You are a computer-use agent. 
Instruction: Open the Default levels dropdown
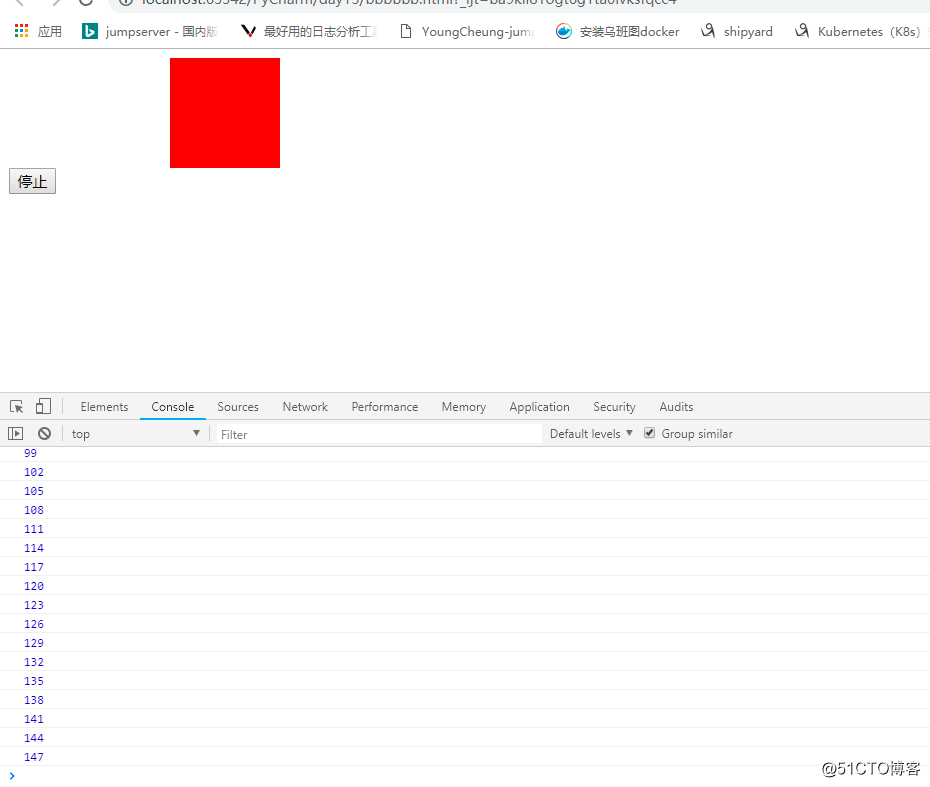591,434
